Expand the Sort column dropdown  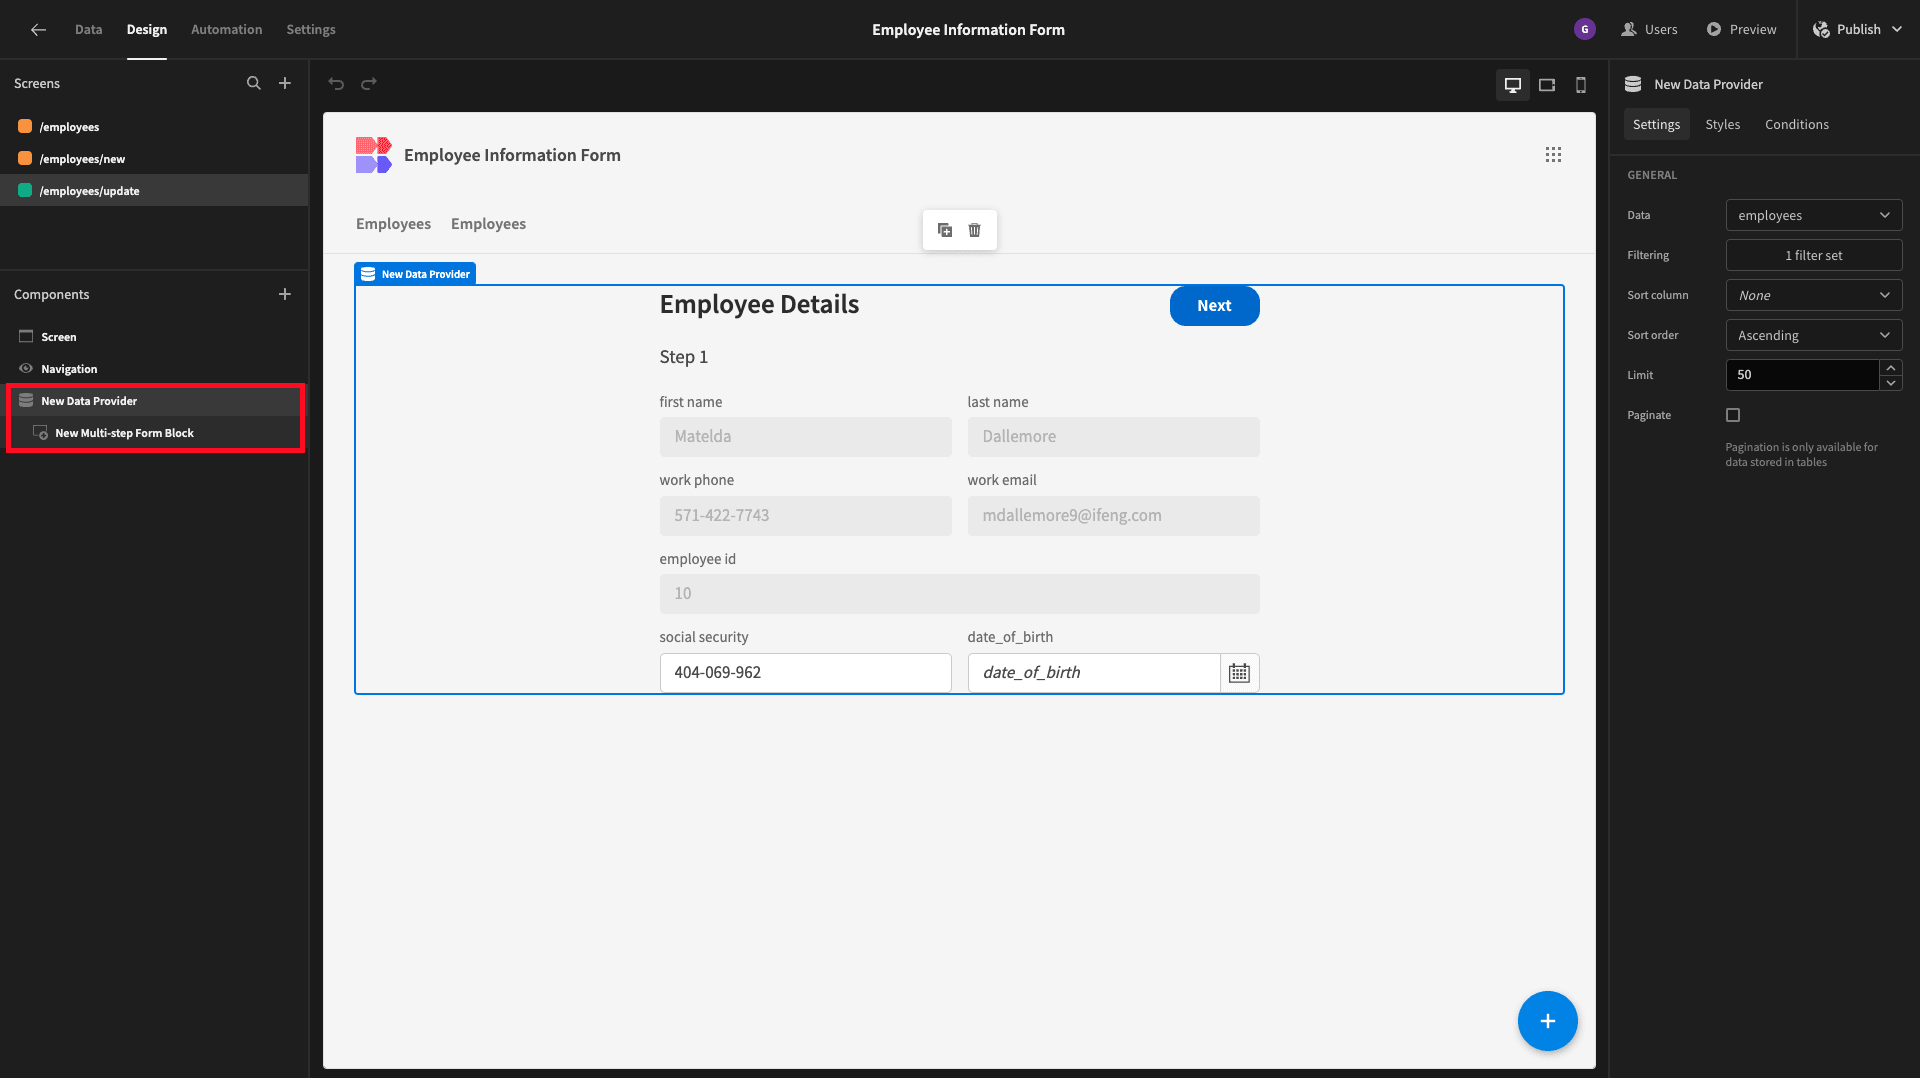[x=1813, y=295]
